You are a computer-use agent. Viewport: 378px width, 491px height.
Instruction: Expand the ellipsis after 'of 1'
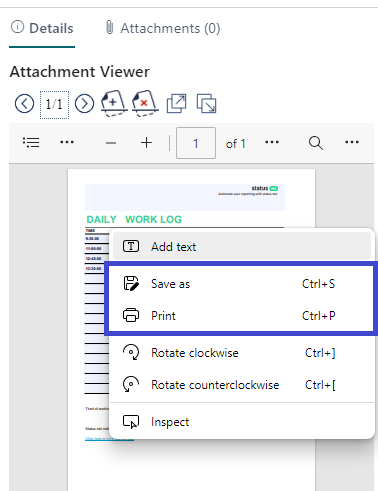tap(272, 142)
